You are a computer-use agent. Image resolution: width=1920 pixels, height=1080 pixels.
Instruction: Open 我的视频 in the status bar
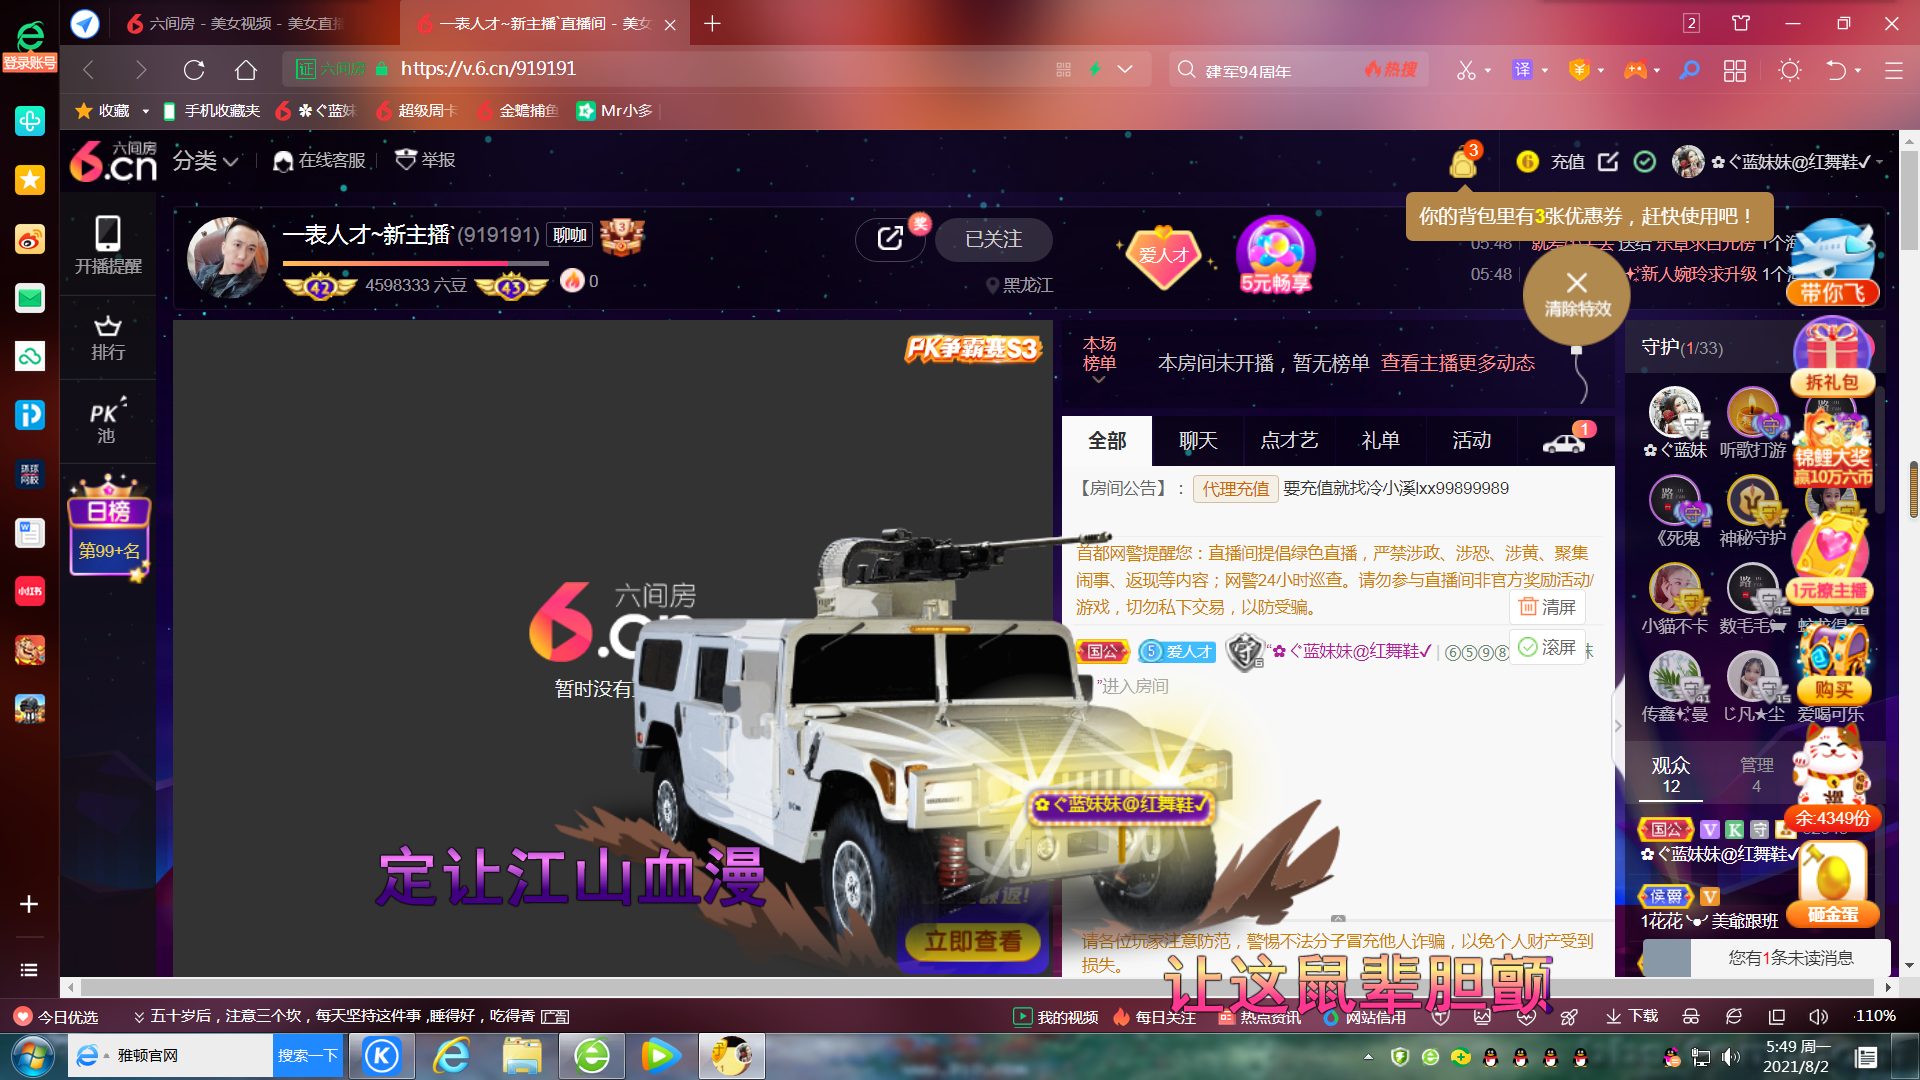(1055, 1016)
